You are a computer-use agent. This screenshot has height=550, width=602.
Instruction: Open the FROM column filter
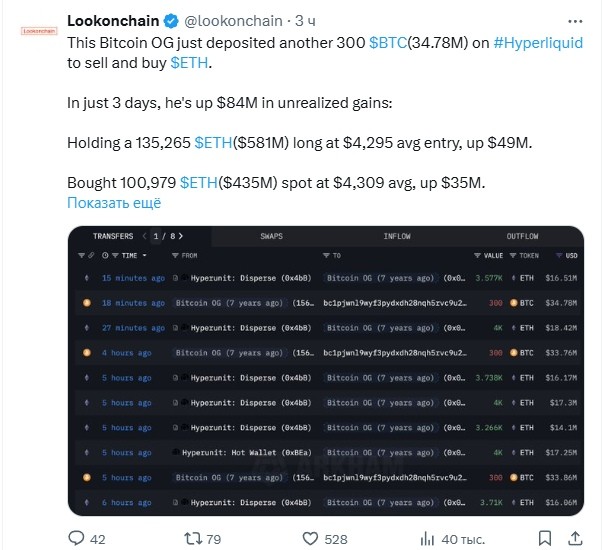[185, 256]
